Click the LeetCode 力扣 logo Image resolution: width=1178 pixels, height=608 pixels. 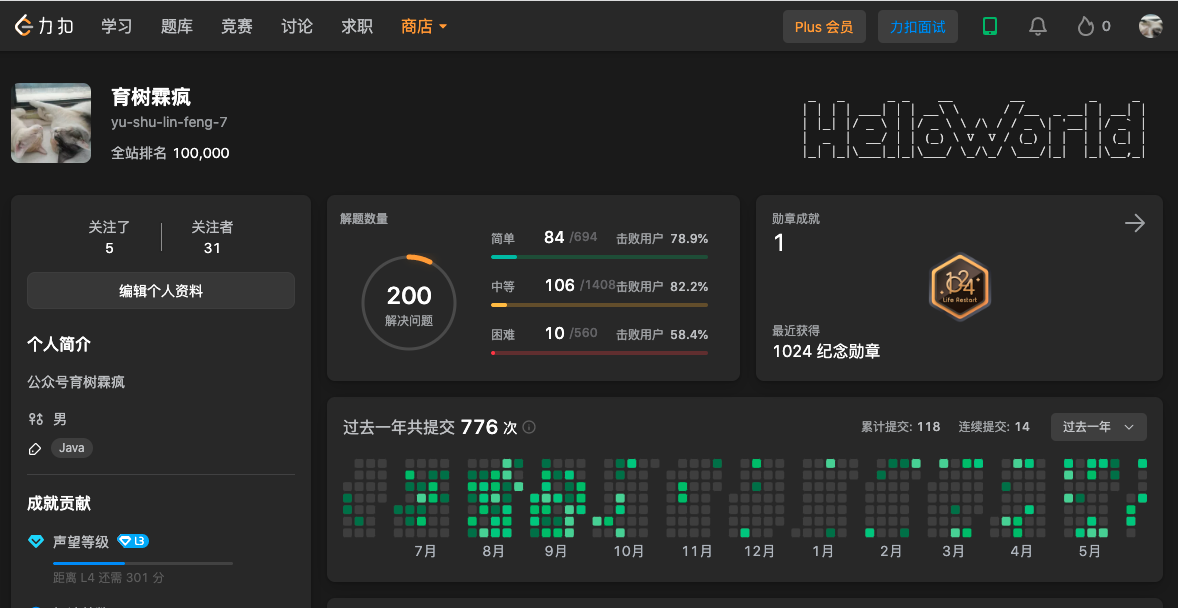(x=44, y=26)
